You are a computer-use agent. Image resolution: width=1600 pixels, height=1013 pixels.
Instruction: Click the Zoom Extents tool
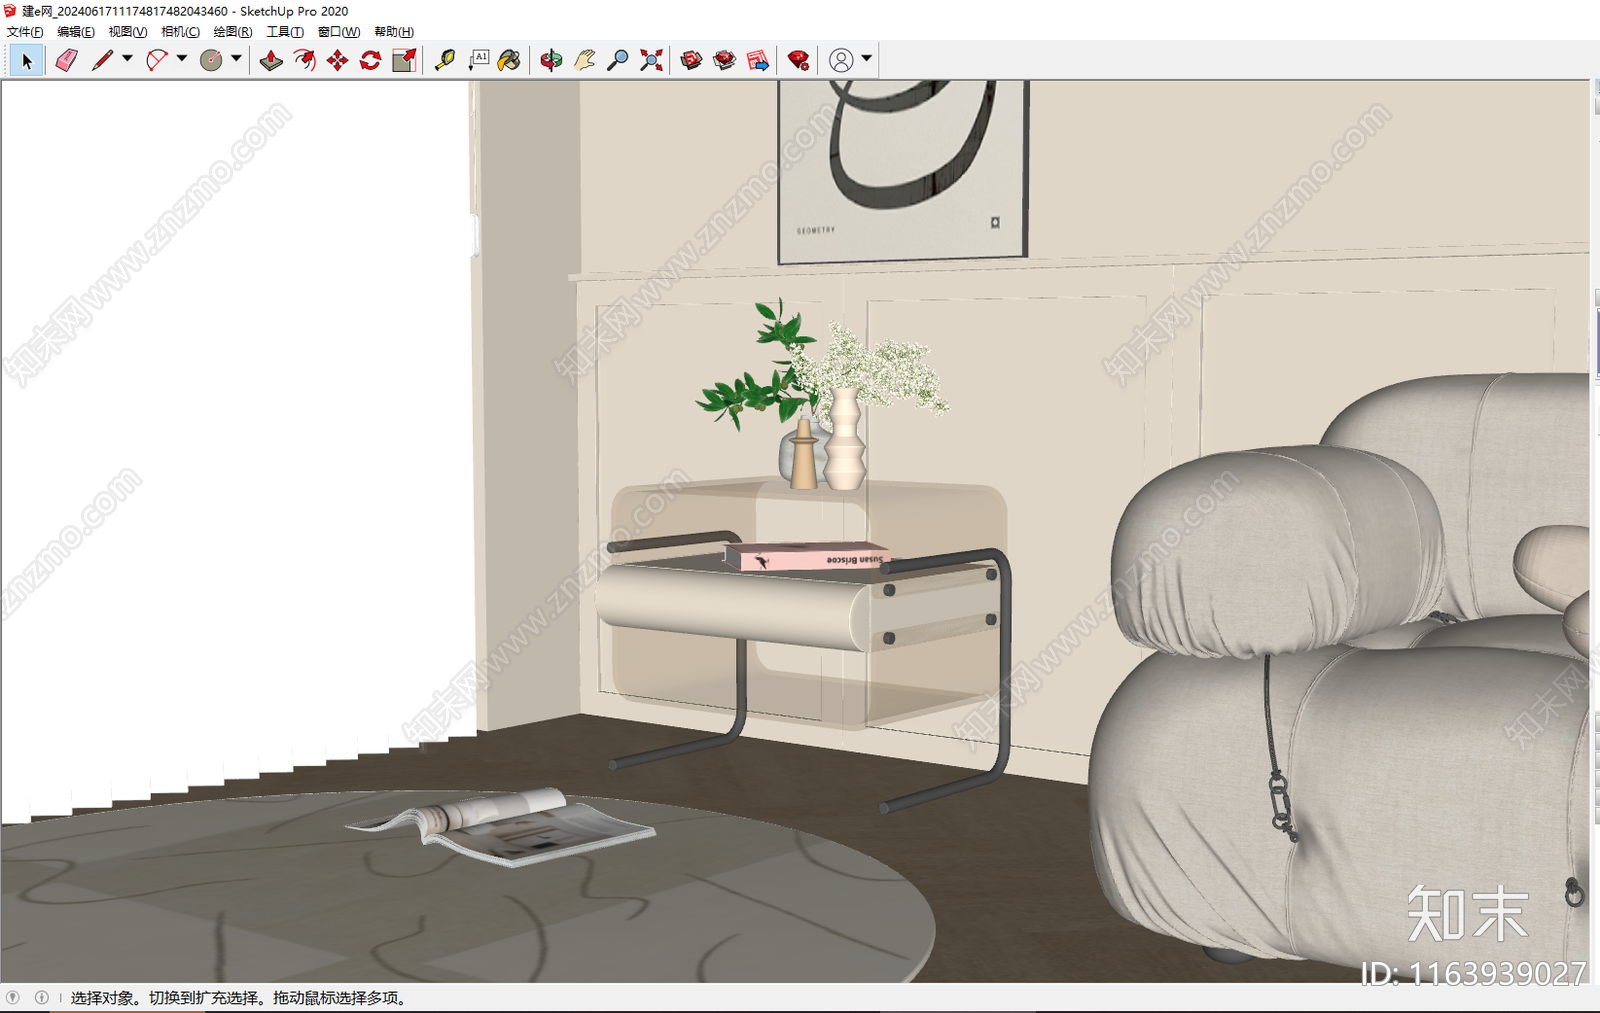pyautogui.click(x=651, y=61)
